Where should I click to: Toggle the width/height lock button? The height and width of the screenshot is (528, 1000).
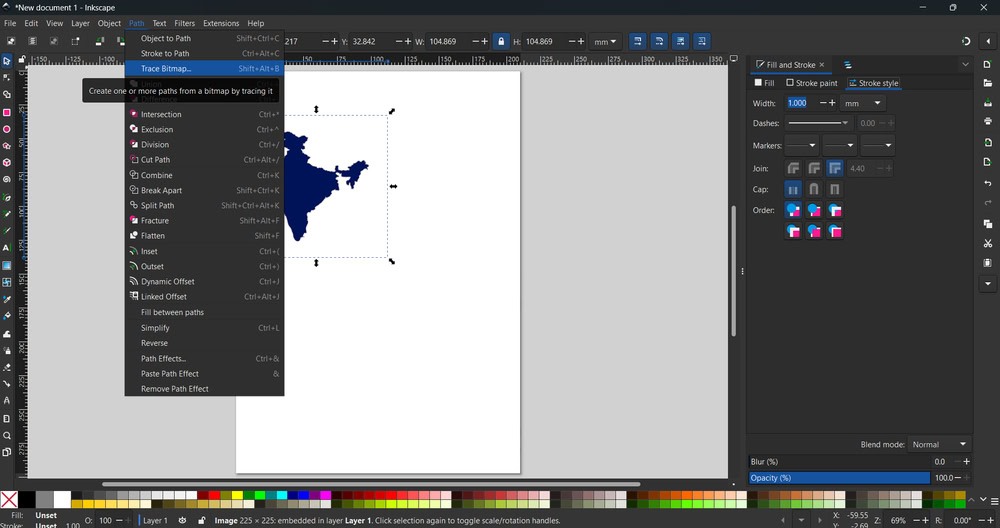click(x=501, y=41)
